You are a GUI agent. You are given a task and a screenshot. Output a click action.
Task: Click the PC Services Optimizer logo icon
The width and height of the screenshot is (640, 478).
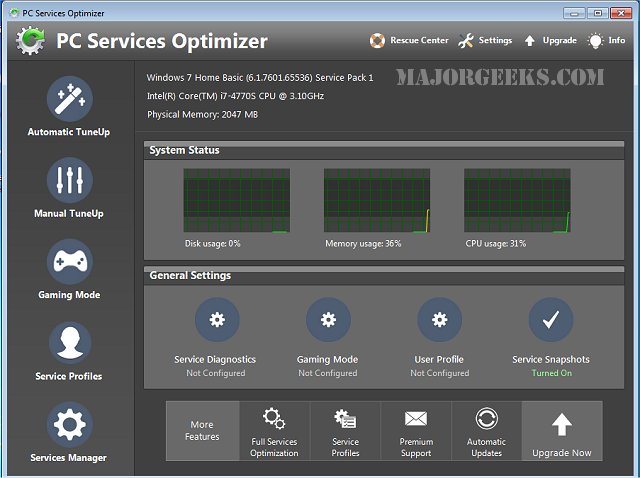coord(30,40)
